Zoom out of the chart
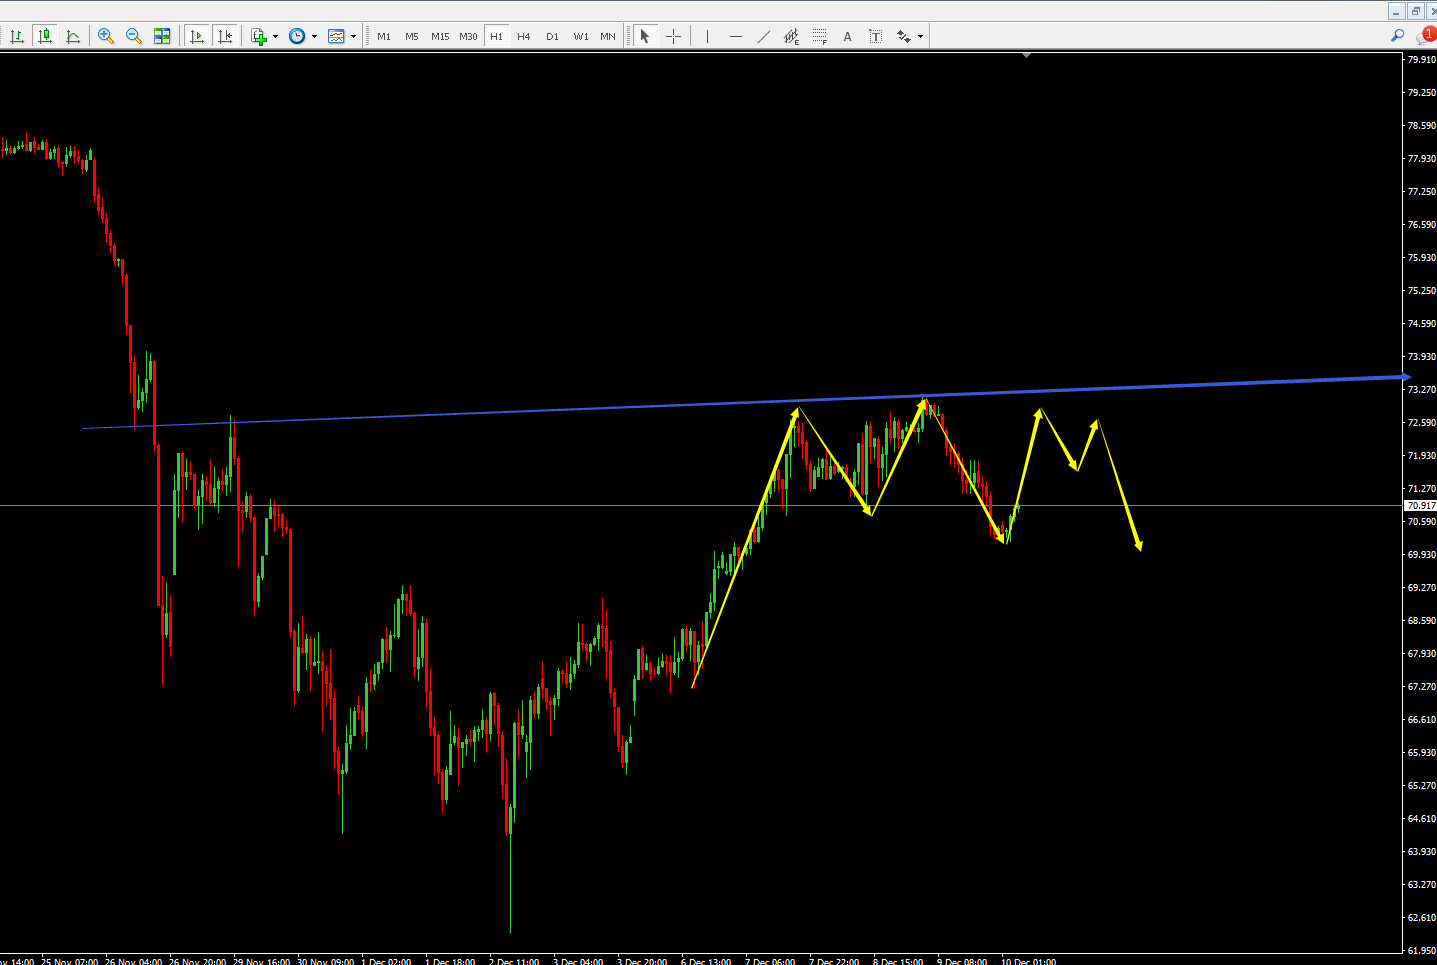The width and height of the screenshot is (1437, 965). (134, 36)
